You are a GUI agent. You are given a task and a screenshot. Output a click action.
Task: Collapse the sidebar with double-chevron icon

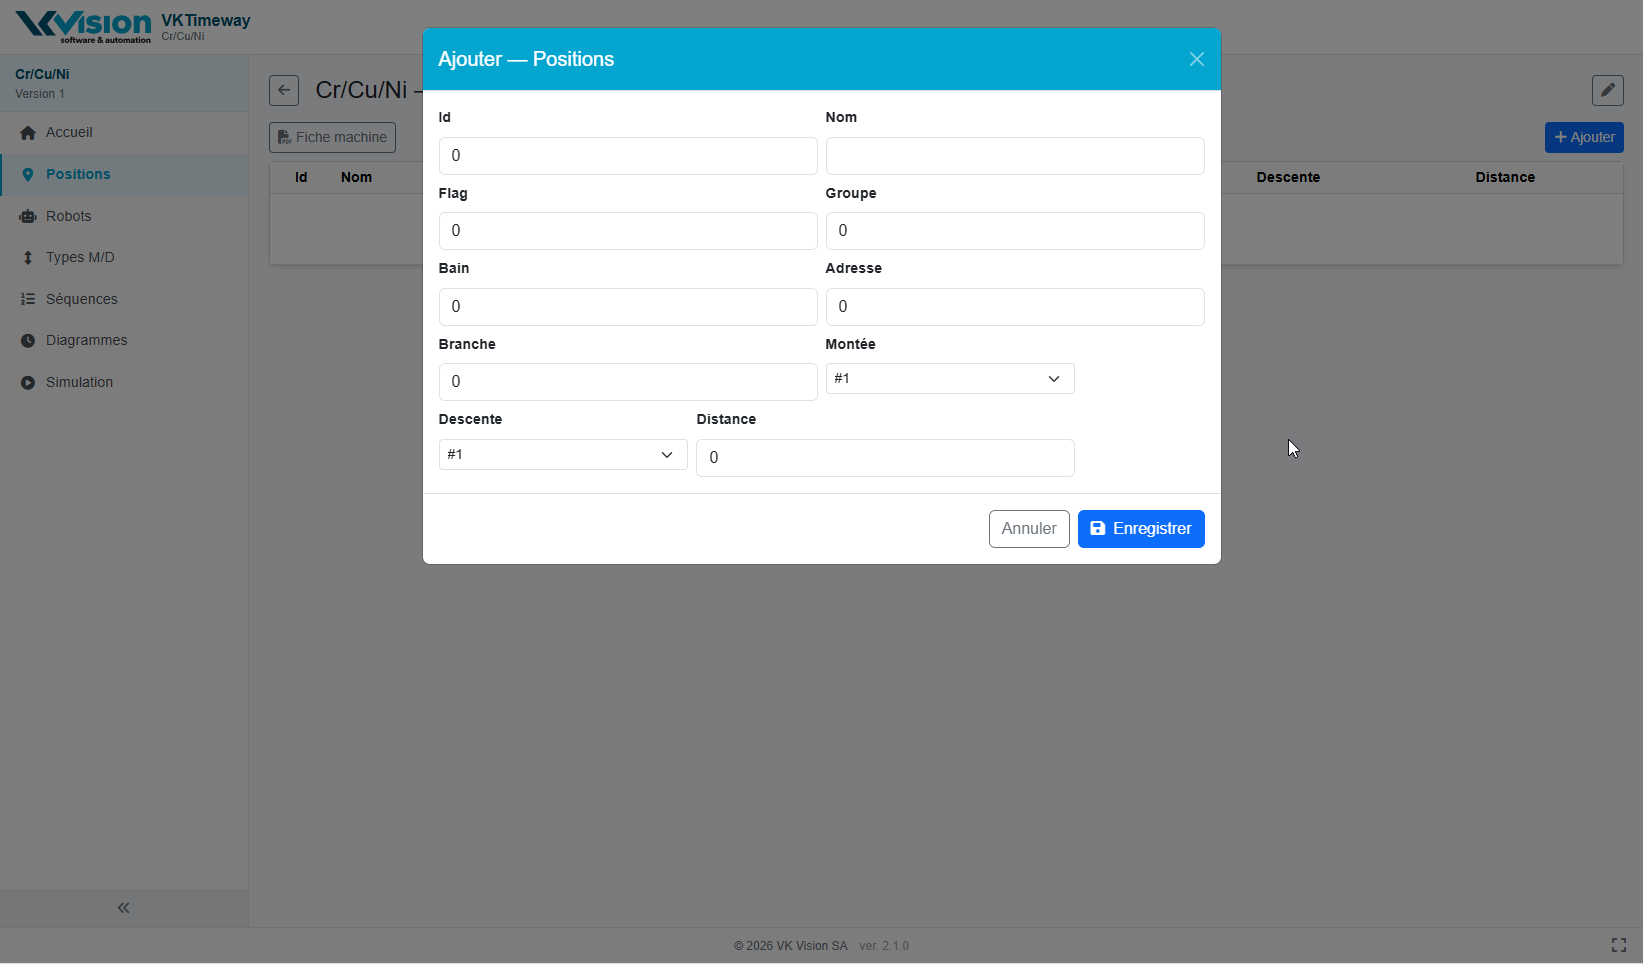tap(124, 908)
